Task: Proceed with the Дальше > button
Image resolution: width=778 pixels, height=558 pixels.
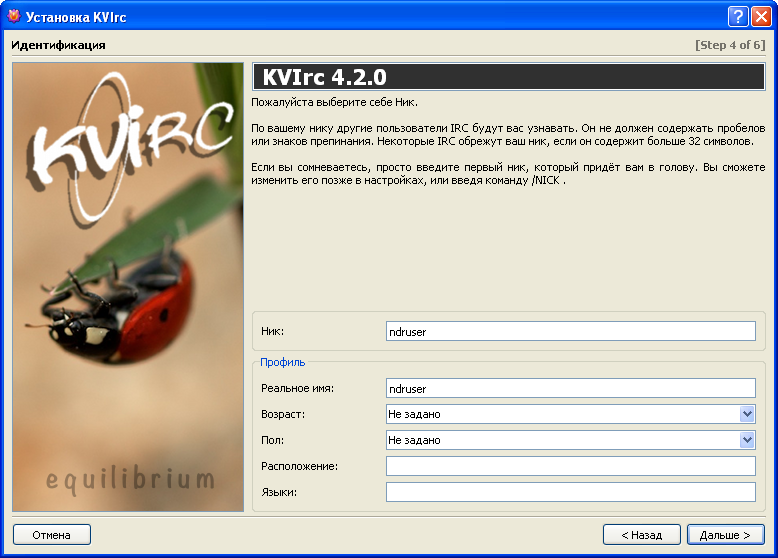Action: 725,535
